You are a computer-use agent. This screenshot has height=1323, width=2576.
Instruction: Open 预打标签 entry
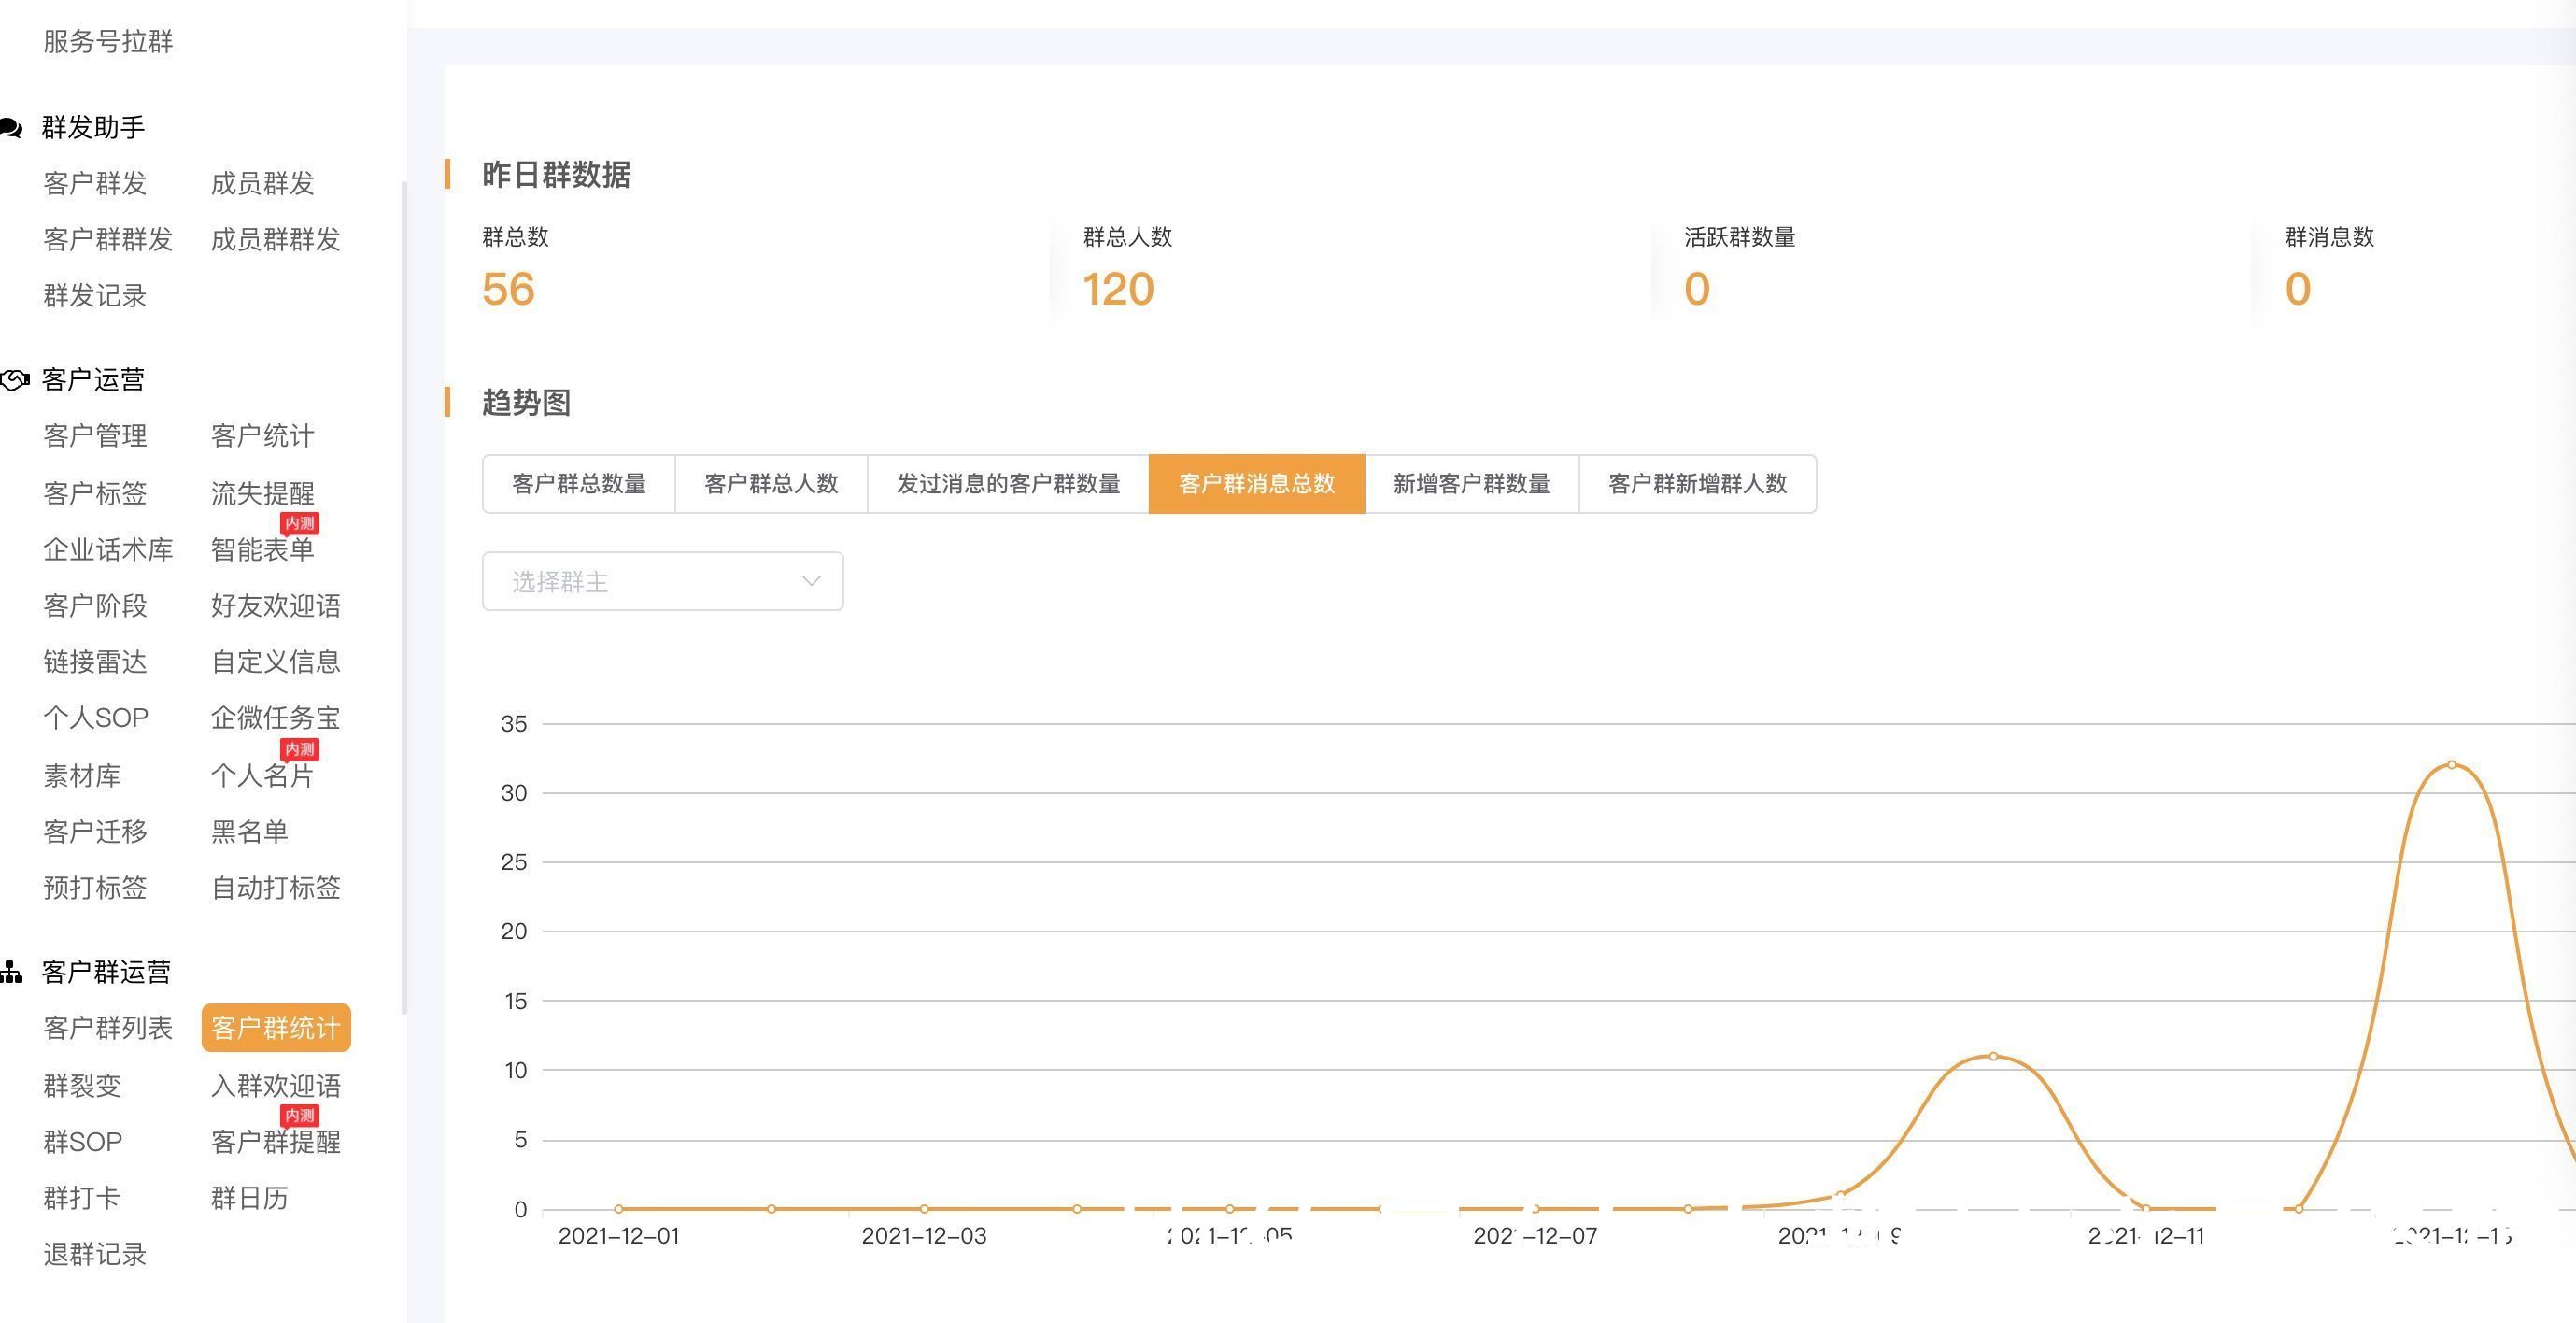point(95,887)
